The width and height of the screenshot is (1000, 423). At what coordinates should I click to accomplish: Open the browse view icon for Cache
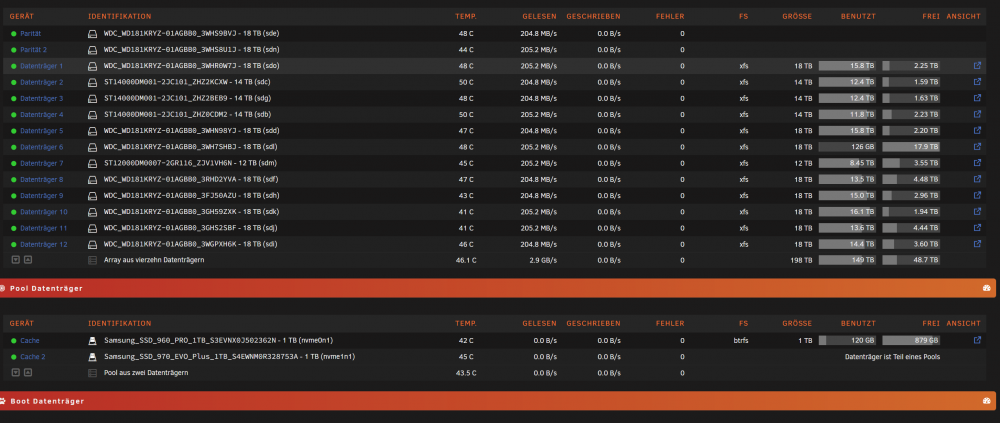point(977,341)
